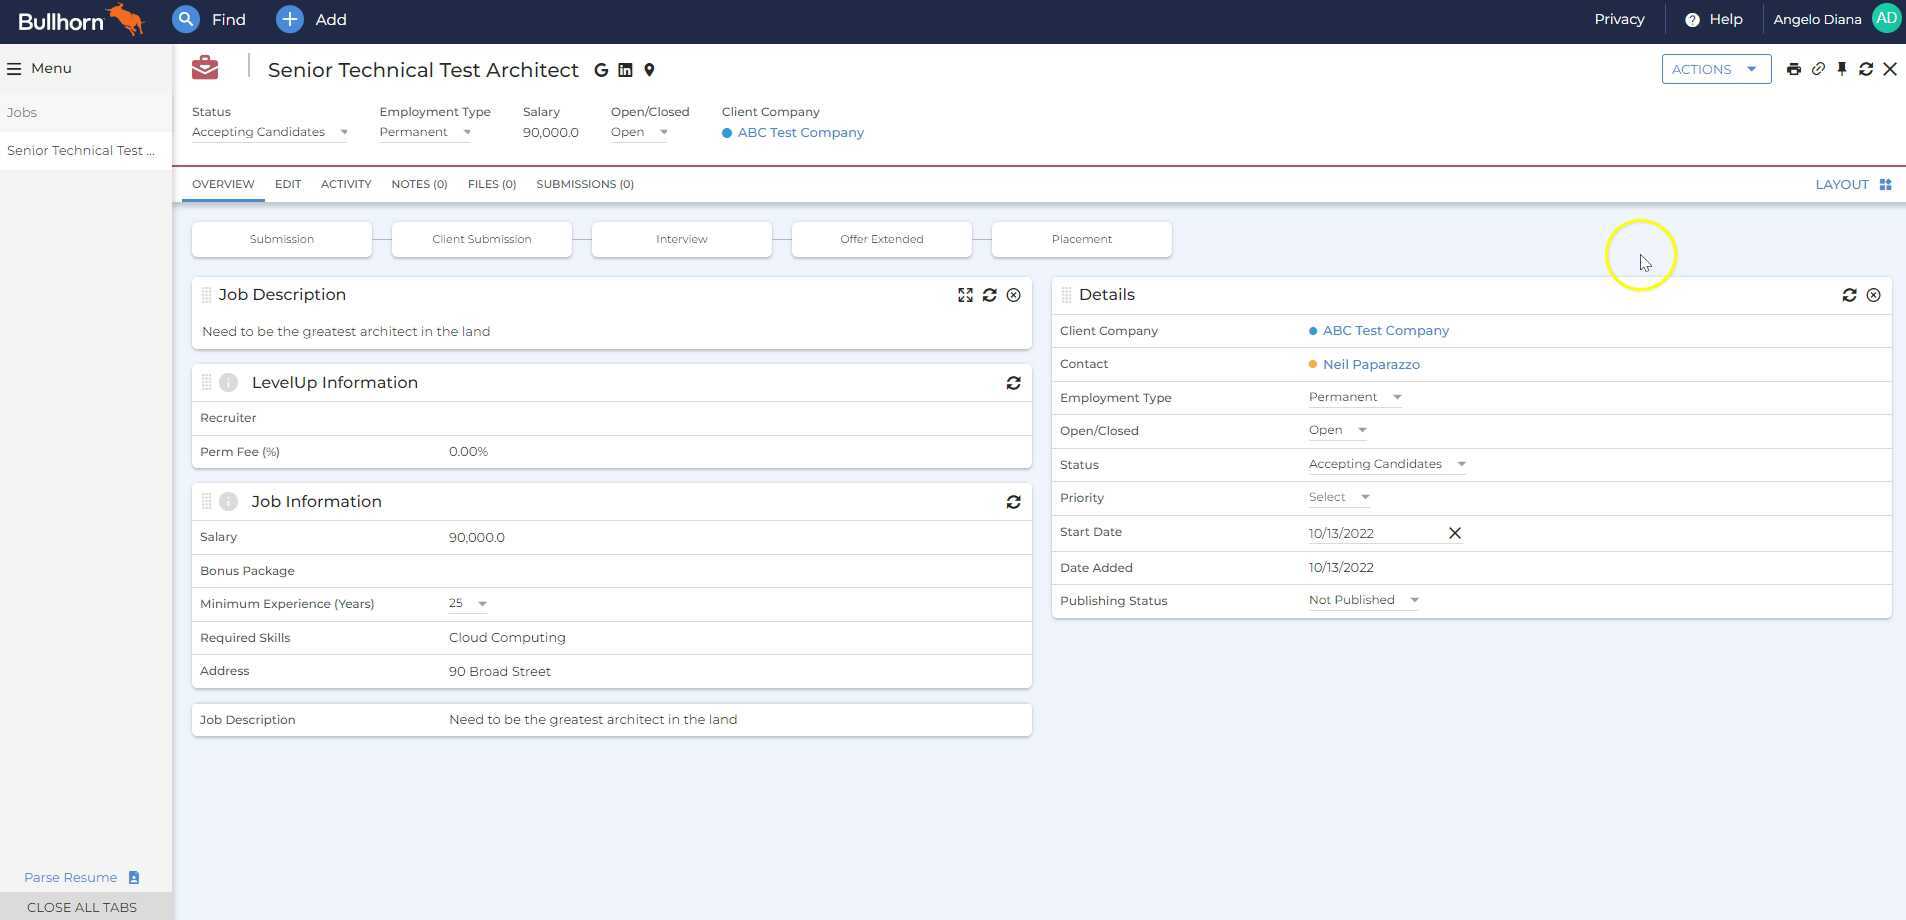This screenshot has width=1906, height=920.
Task: Copy record link with the chain icon
Action: (x=1817, y=69)
